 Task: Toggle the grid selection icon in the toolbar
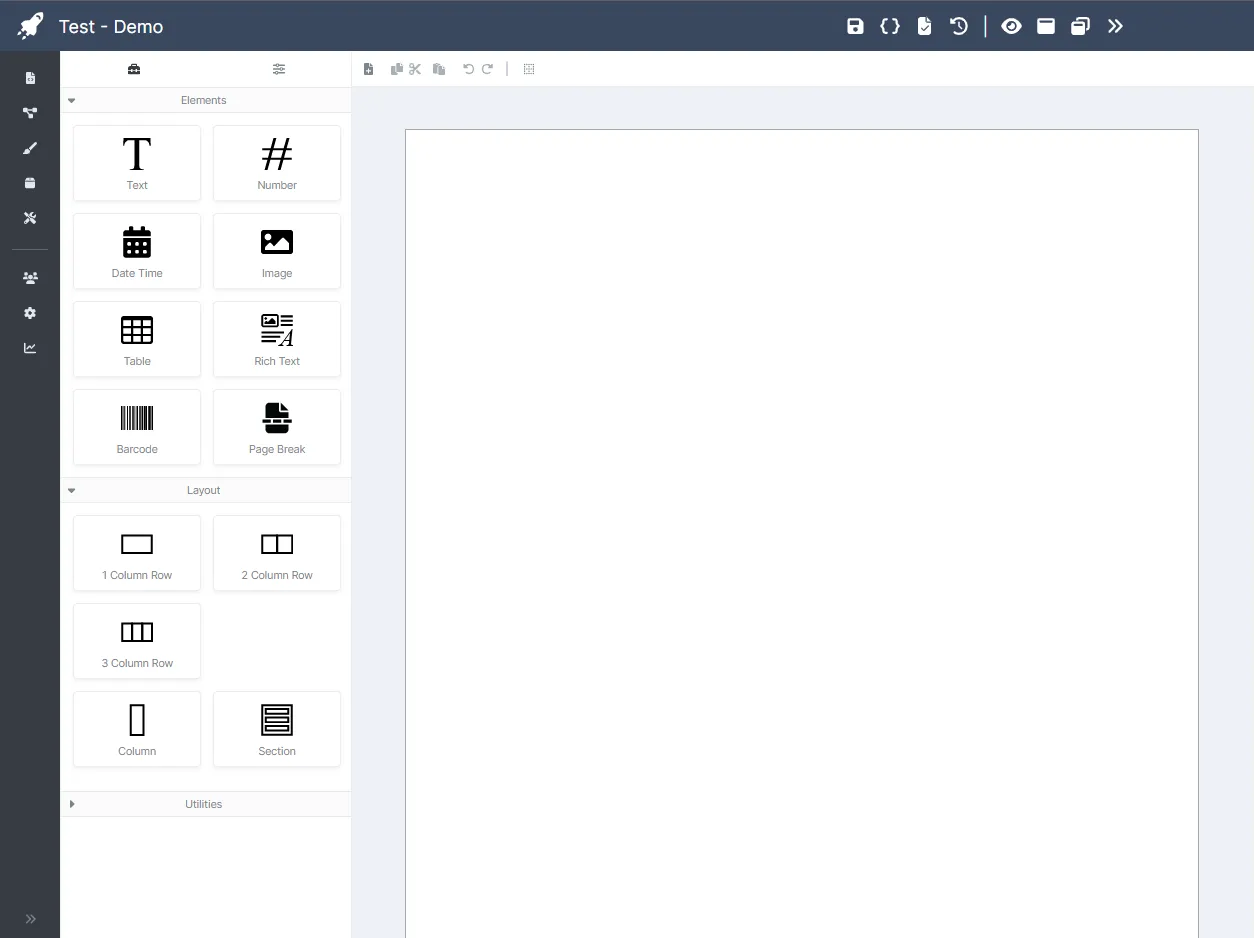click(529, 69)
